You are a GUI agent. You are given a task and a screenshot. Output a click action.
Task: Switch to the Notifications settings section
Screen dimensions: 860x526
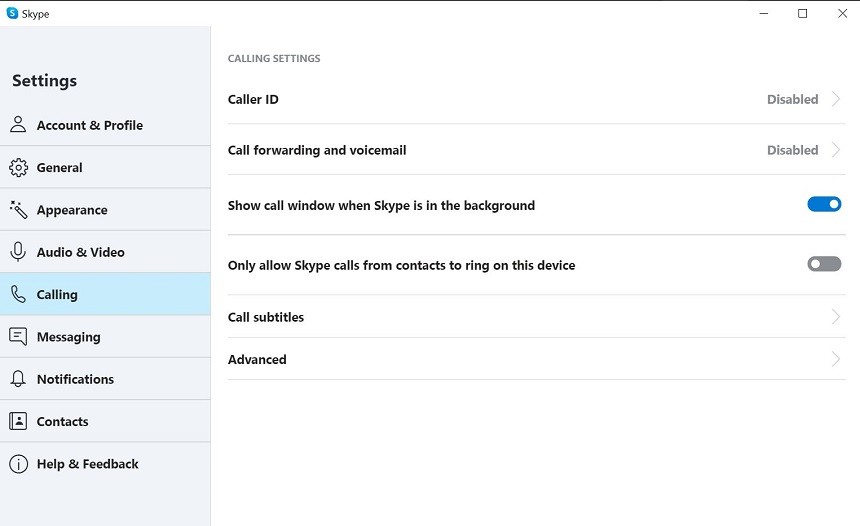click(x=105, y=379)
